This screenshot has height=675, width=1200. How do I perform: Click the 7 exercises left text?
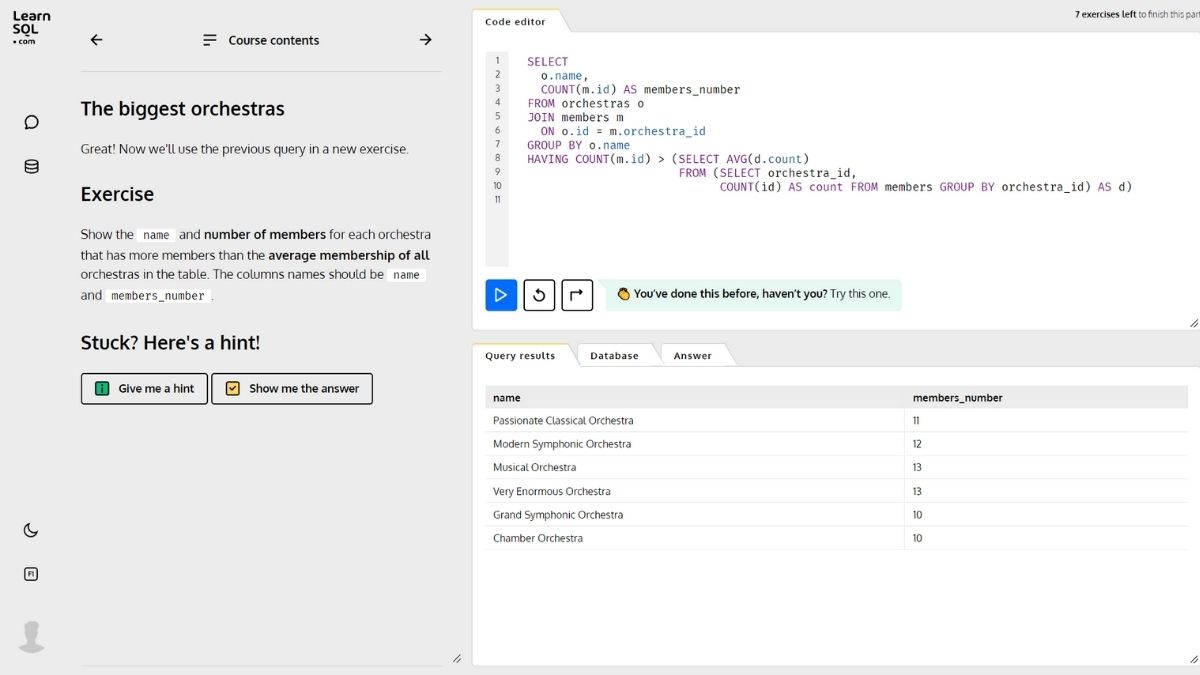1105,15
